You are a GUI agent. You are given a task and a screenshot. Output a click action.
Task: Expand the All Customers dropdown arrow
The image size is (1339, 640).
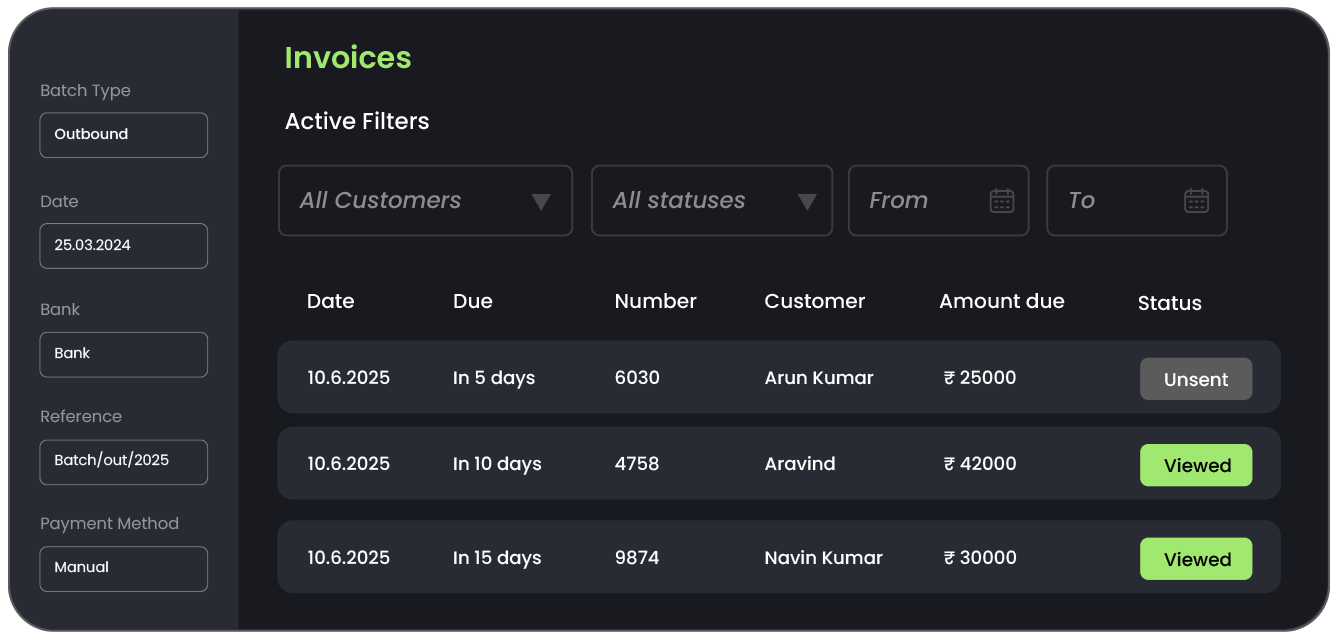pyautogui.click(x=541, y=202)
